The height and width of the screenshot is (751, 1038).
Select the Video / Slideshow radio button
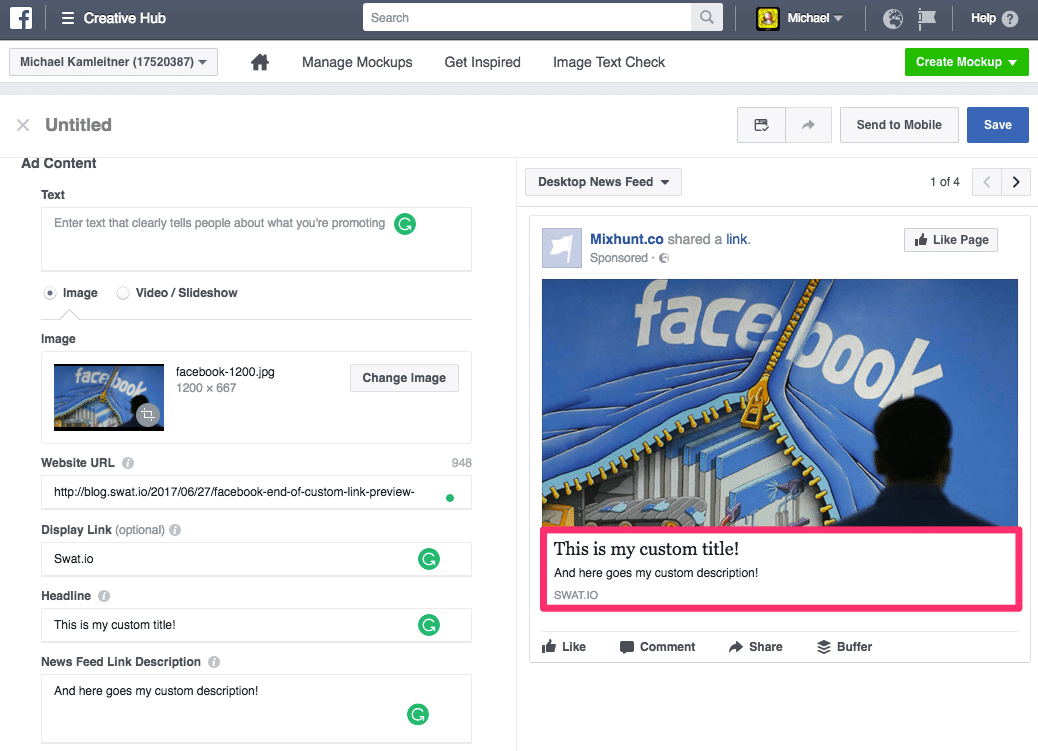pyautogui.click(x=122, y=293)
